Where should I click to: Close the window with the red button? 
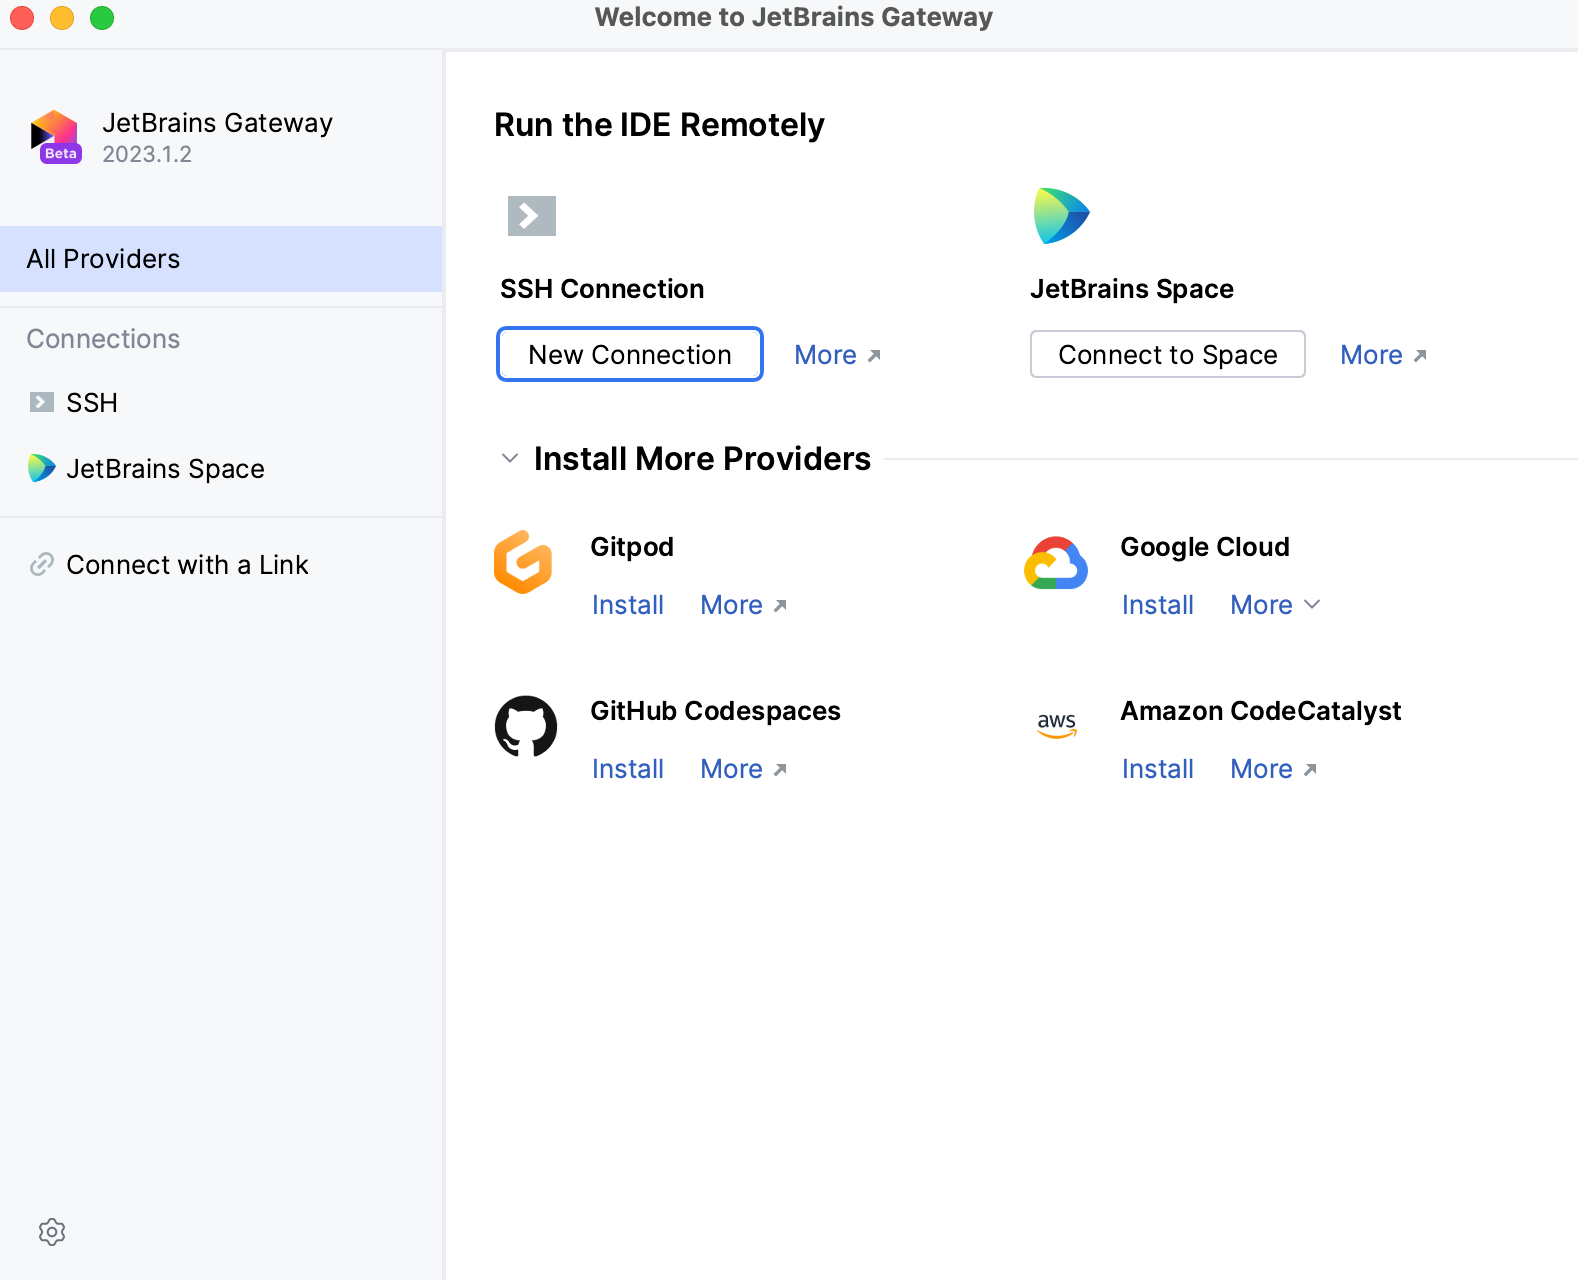pyautogui.click(x=22, y=18)
